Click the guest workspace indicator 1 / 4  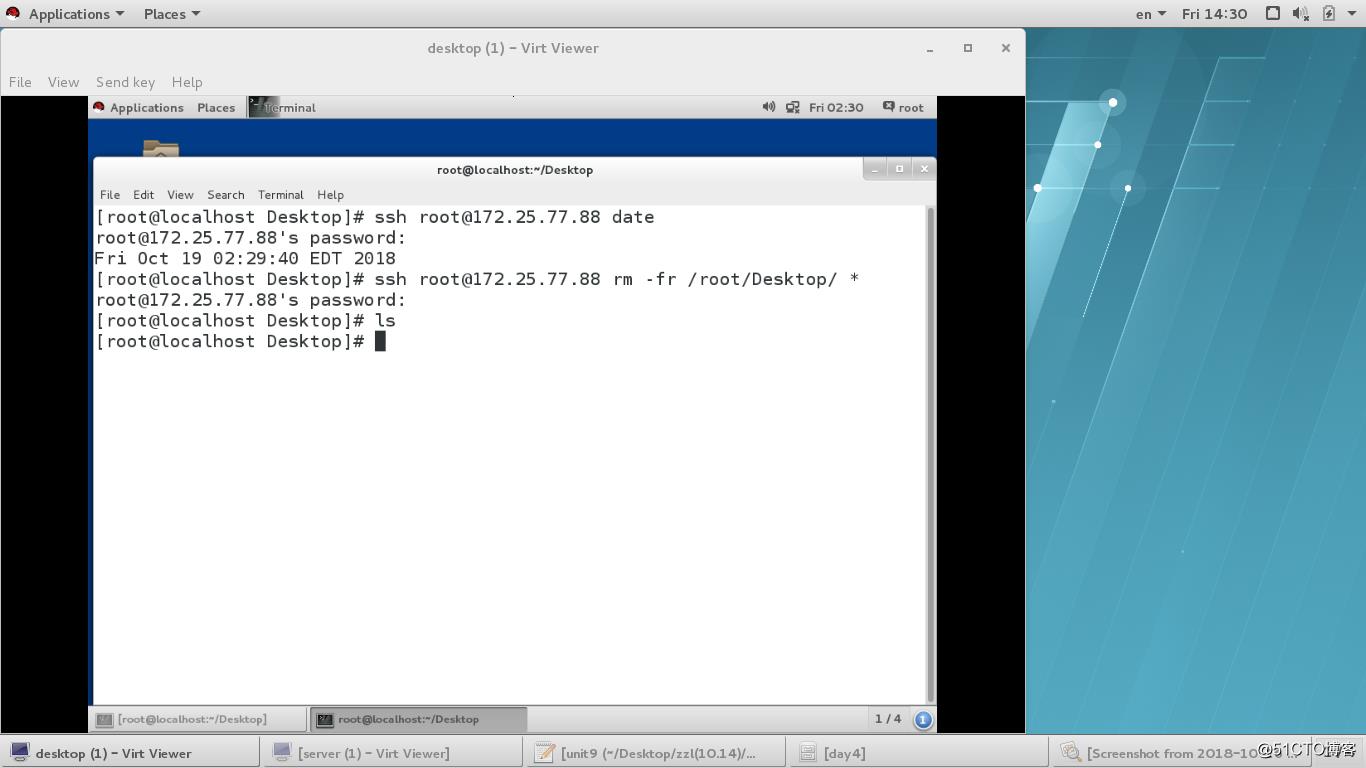[x=888, y=719]
